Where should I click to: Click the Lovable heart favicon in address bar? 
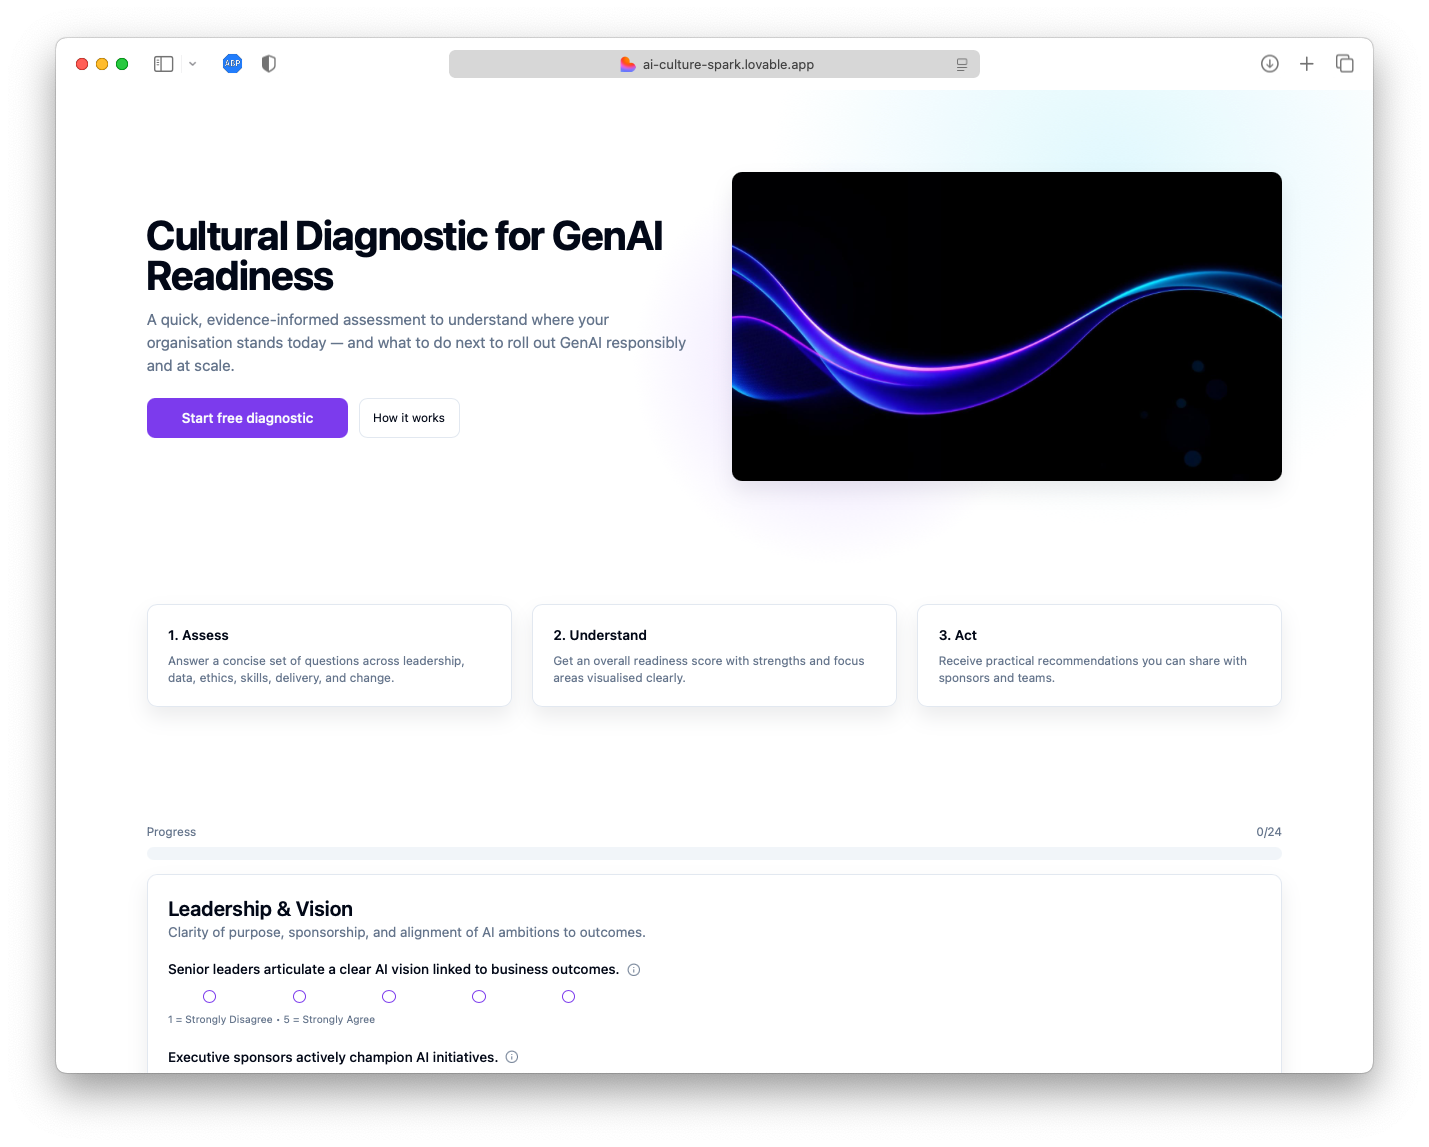(x=628, y=64)
